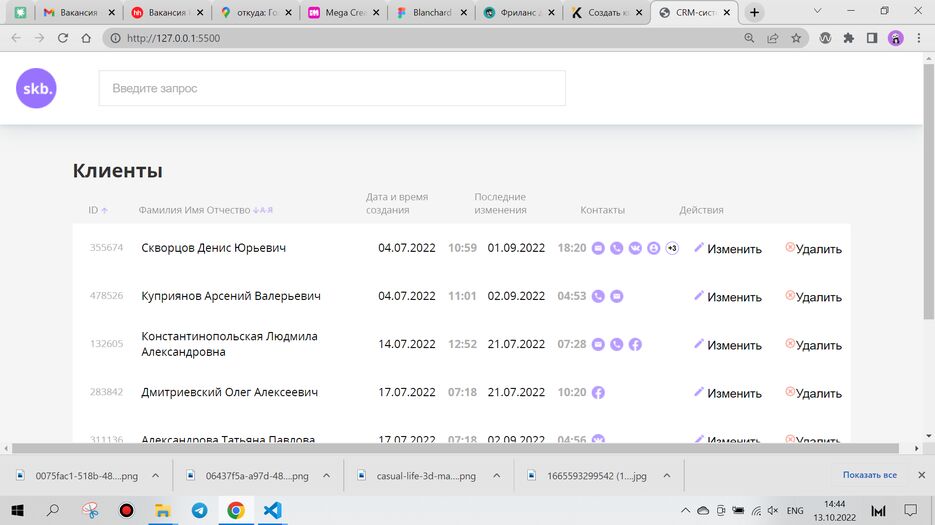
Task: Click 'Показать все' downloads link
Action: 869,475
